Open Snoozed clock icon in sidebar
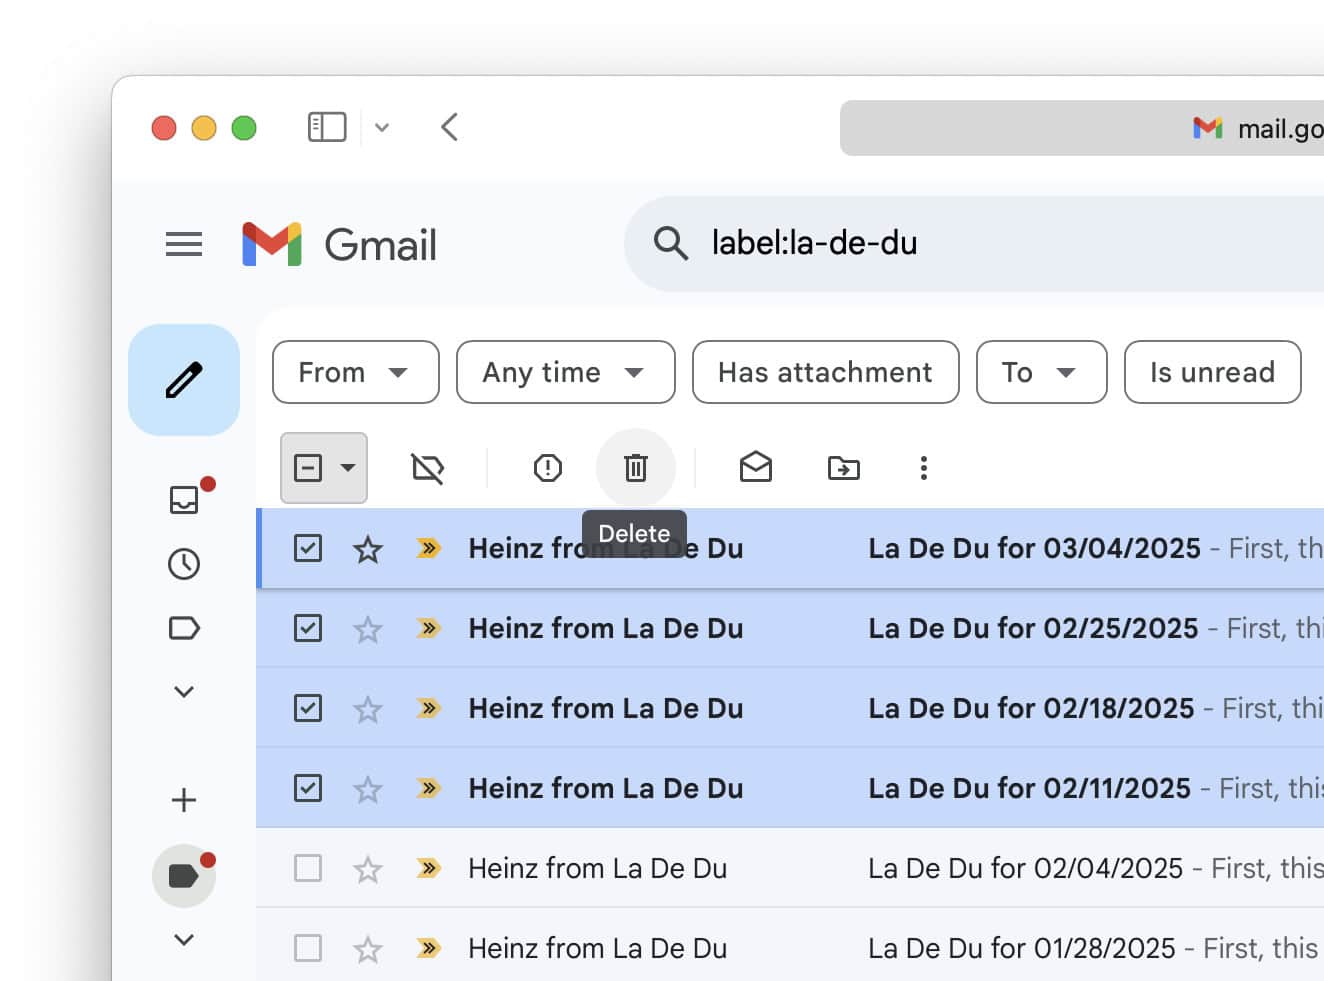 [x=184, y=564]
